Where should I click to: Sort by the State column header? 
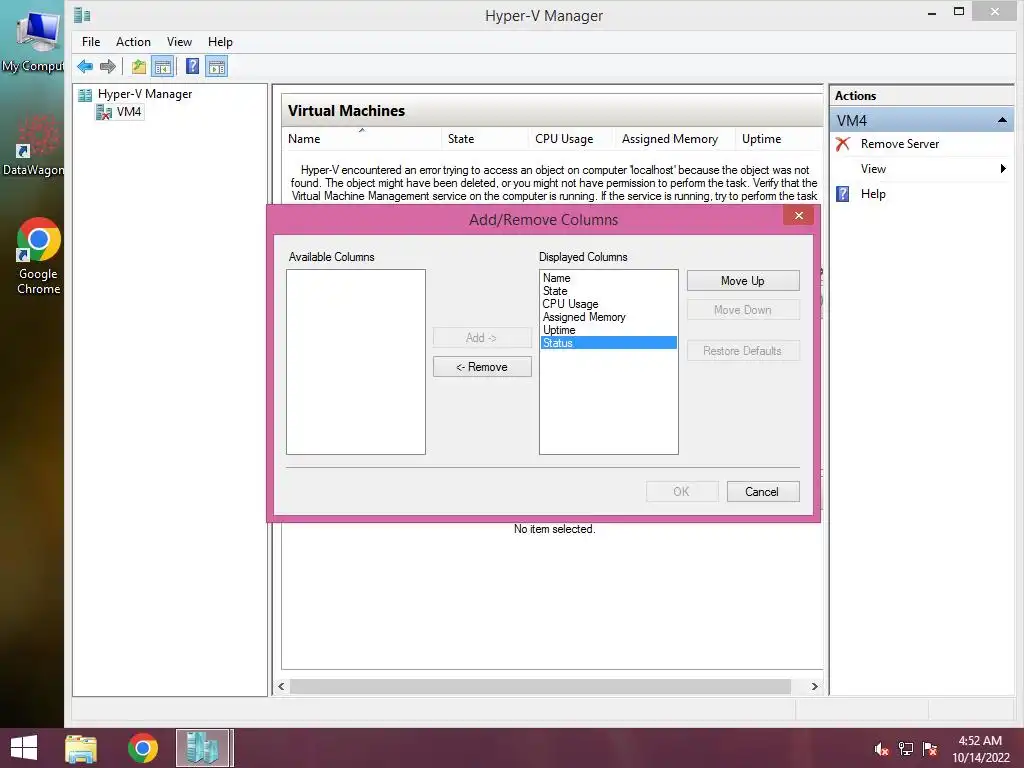point(485,138)
